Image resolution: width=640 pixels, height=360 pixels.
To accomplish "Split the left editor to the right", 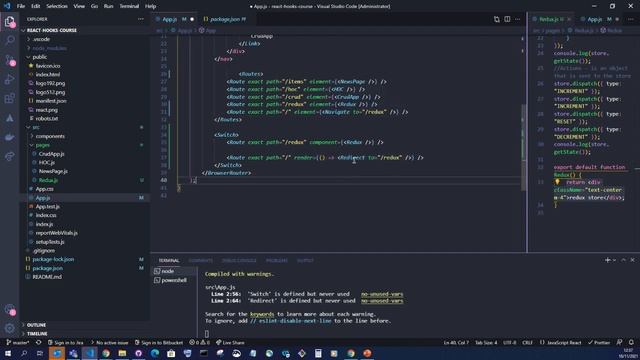I will 507,19.
